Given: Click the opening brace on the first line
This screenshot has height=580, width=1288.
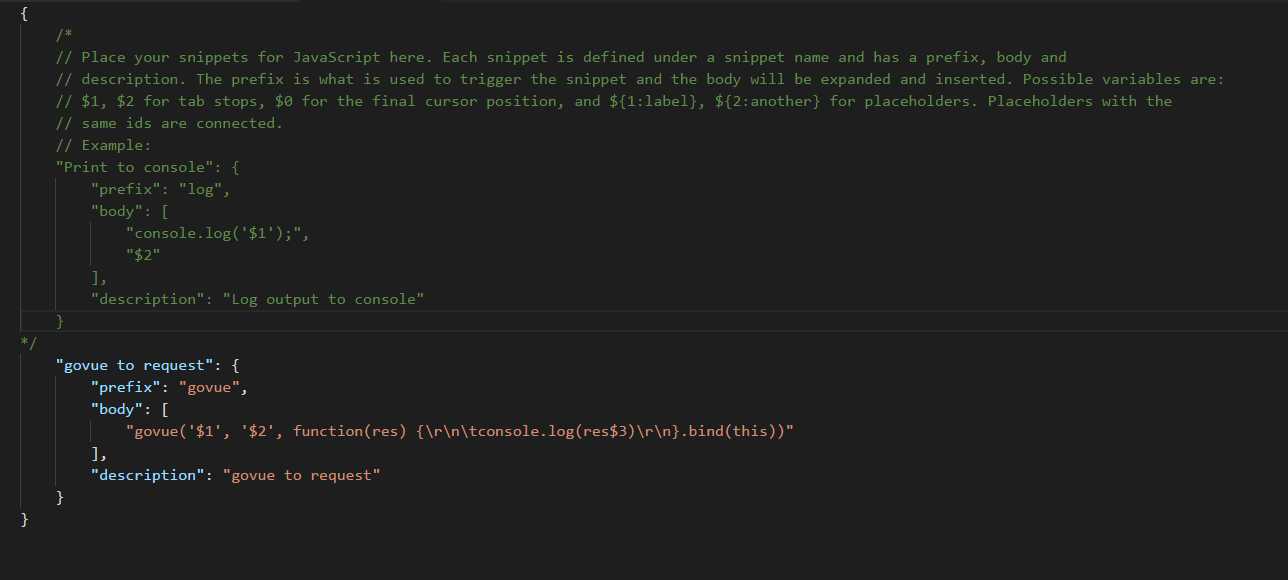Looking at the screenshot, I should pyautogui.click(x=24, y=13).
